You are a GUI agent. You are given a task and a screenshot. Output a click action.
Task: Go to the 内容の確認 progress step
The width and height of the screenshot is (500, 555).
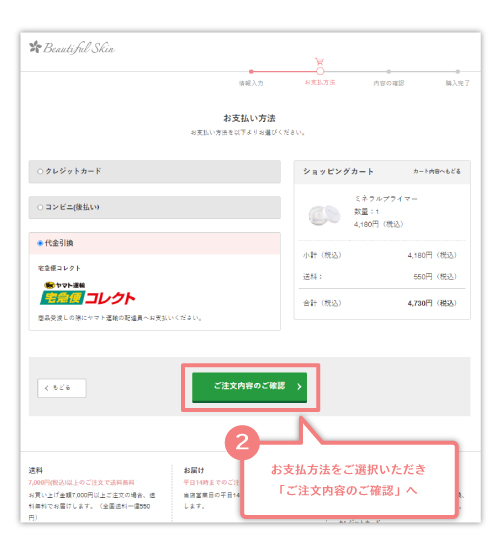click(x=389, y=83)
